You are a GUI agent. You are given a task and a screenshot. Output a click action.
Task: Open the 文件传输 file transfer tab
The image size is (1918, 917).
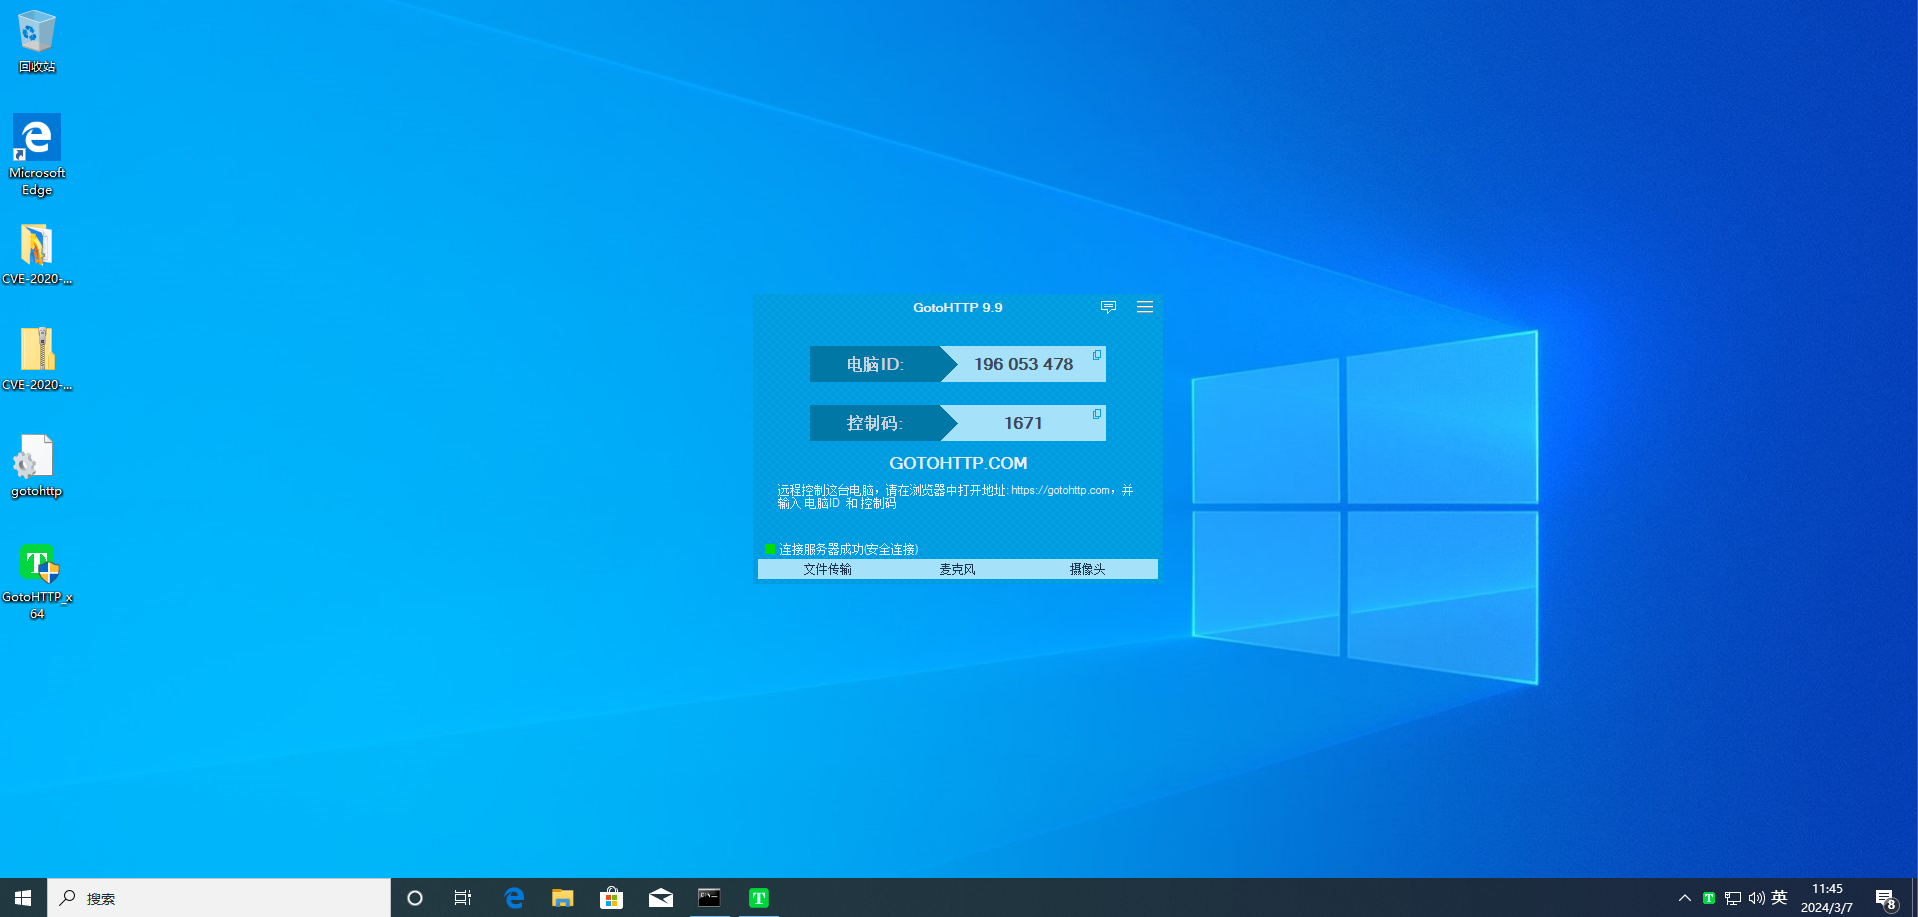pos(827,569)
